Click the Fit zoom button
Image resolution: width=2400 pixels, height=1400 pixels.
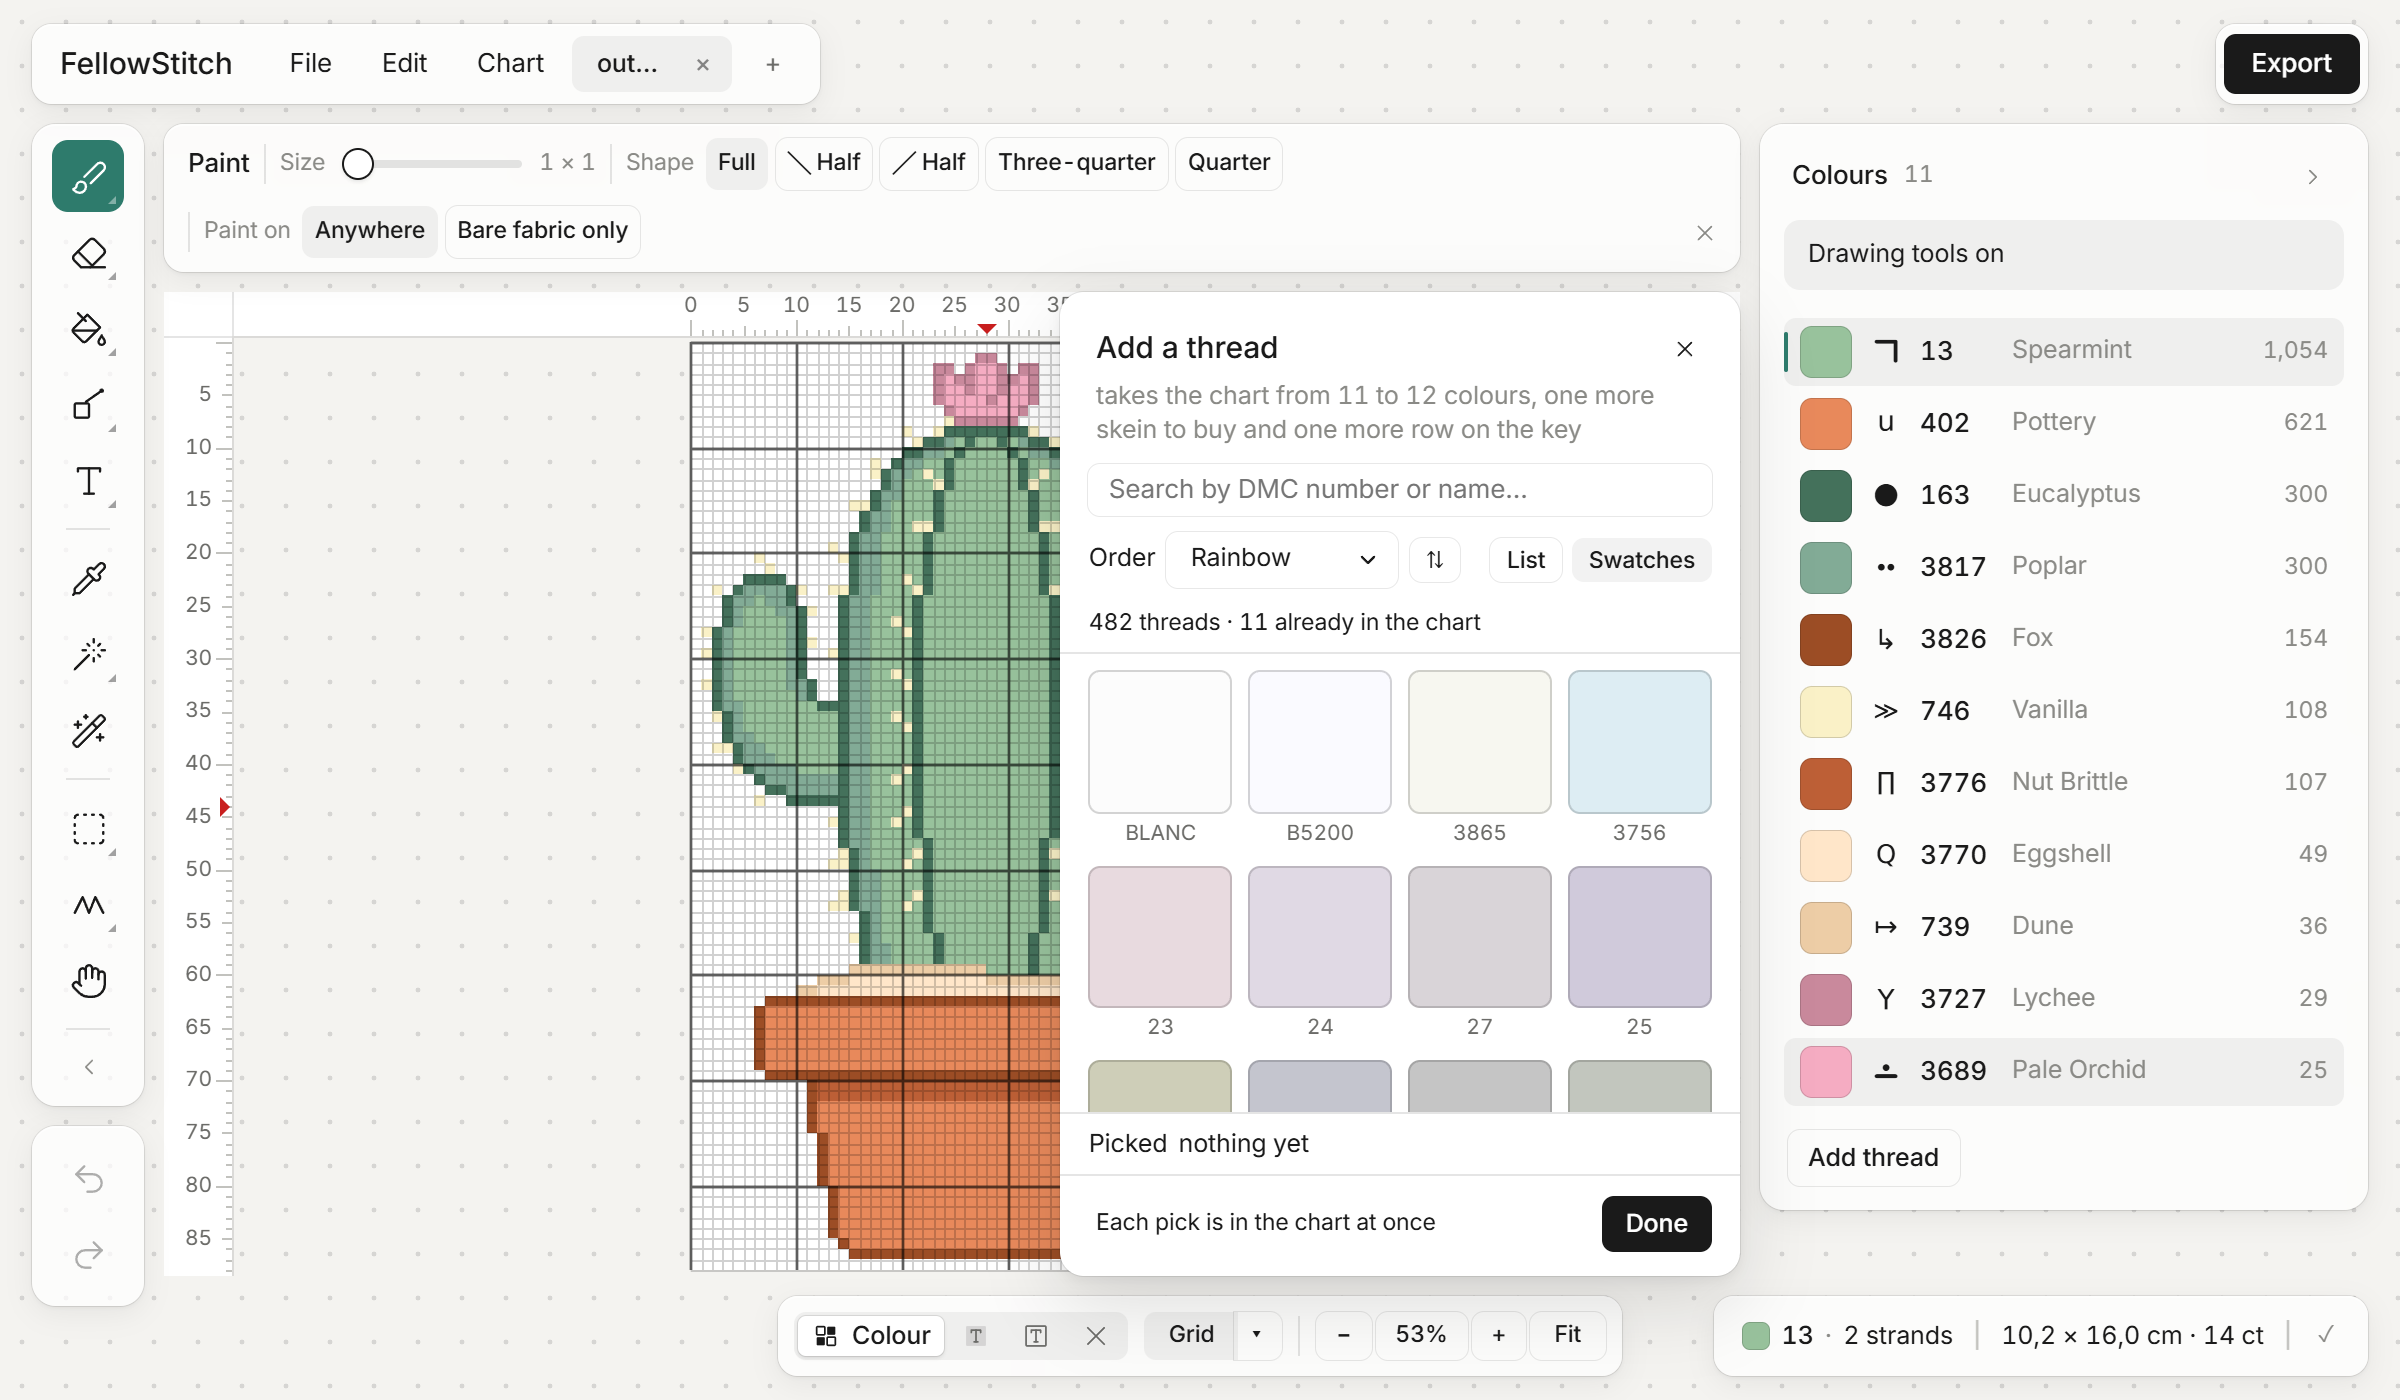point(1567,1335)
